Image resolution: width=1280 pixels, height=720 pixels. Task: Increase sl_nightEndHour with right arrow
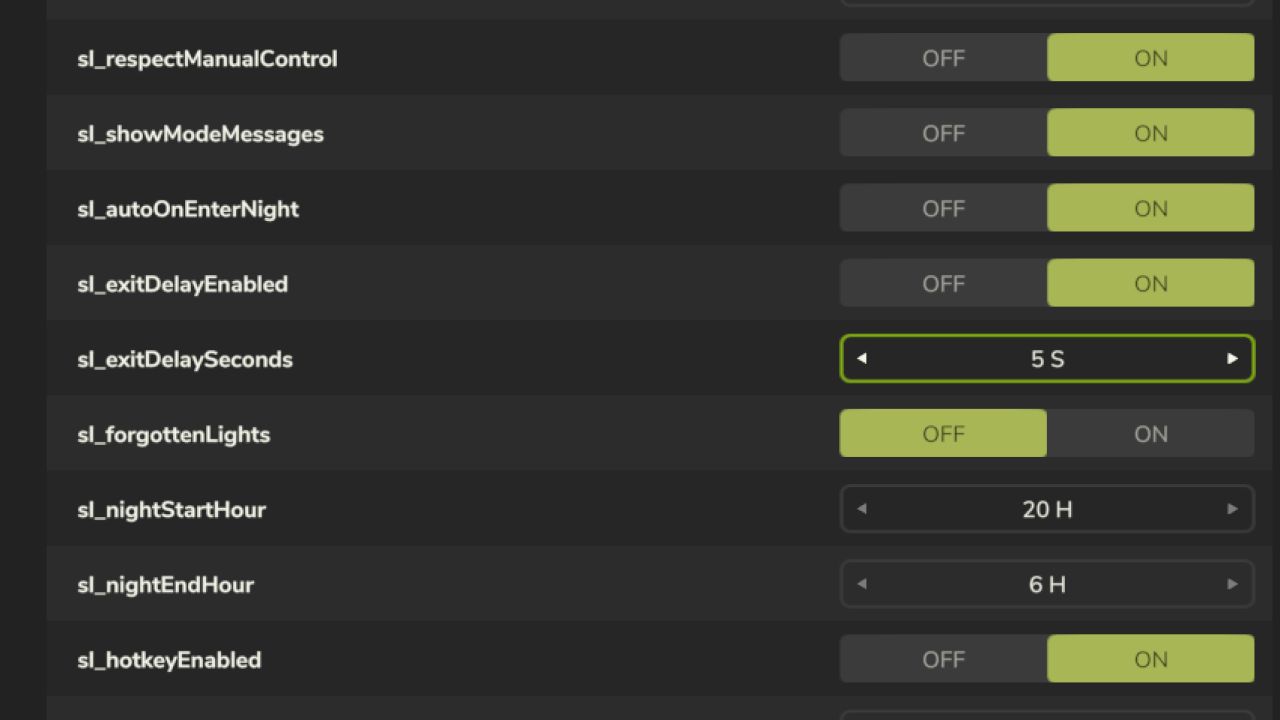[x=1232, y=584]
